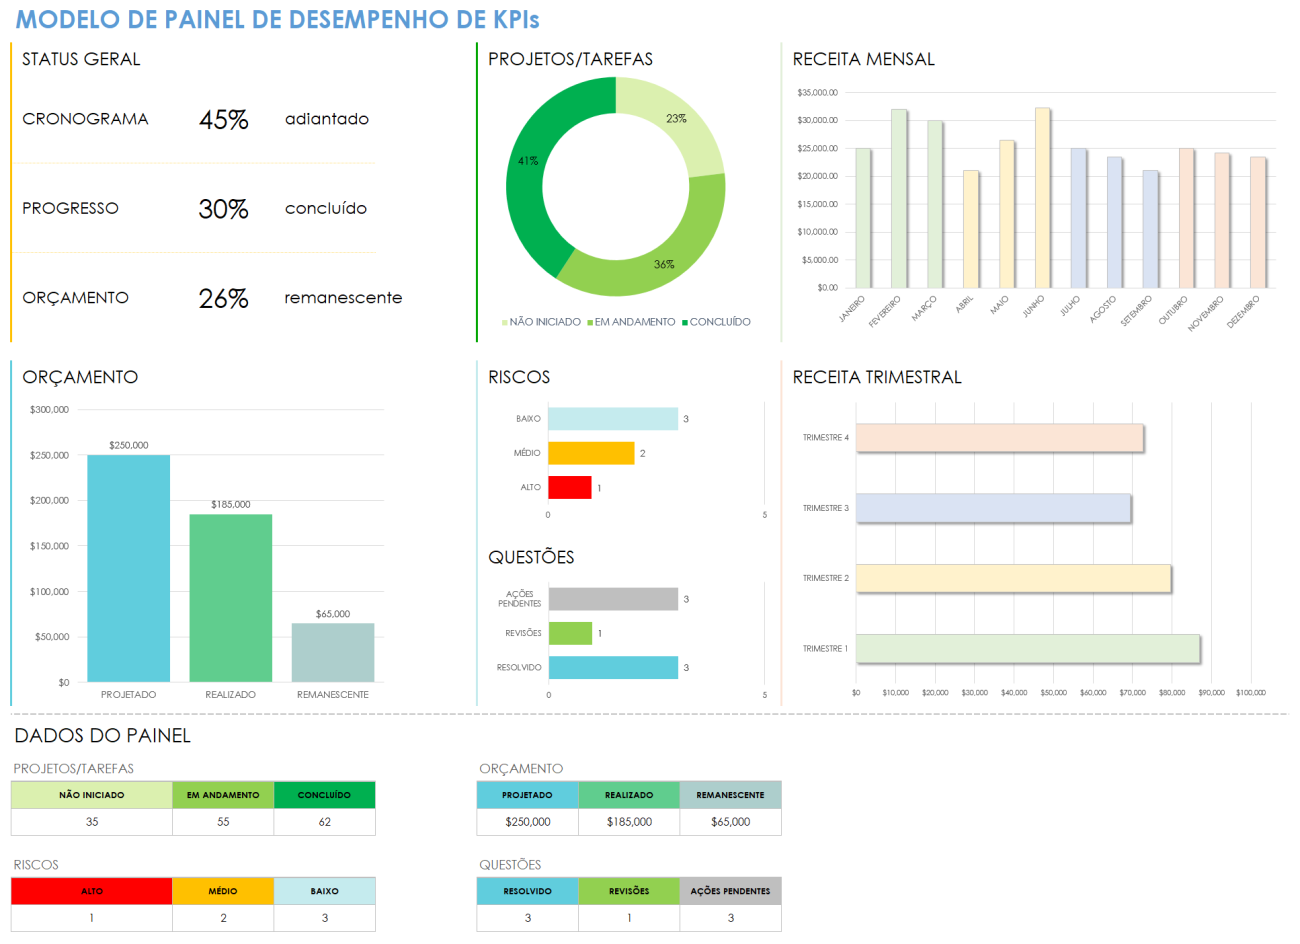Select the $250,000 value under PROJETADO
Viewport: 1300px width, 944px height.
pos(527,821)
